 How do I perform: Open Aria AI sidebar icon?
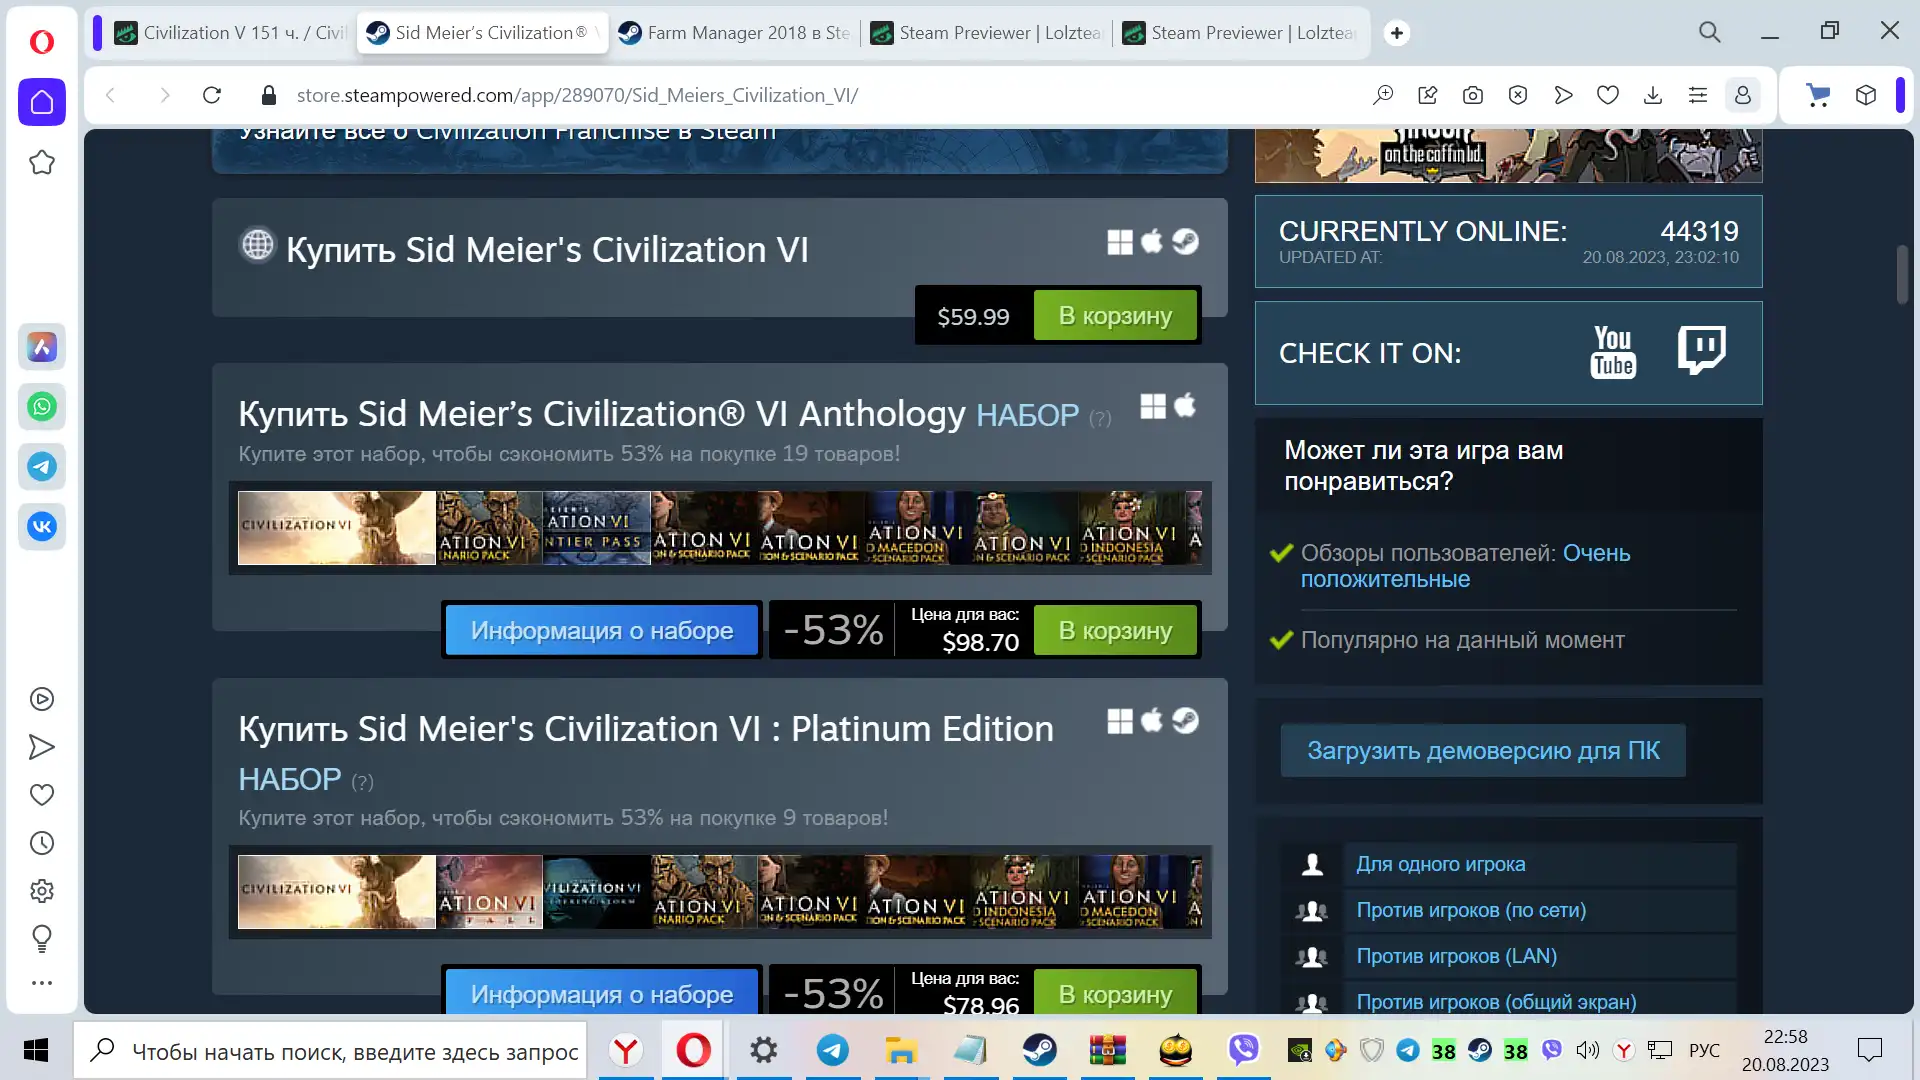pos(42,347)
